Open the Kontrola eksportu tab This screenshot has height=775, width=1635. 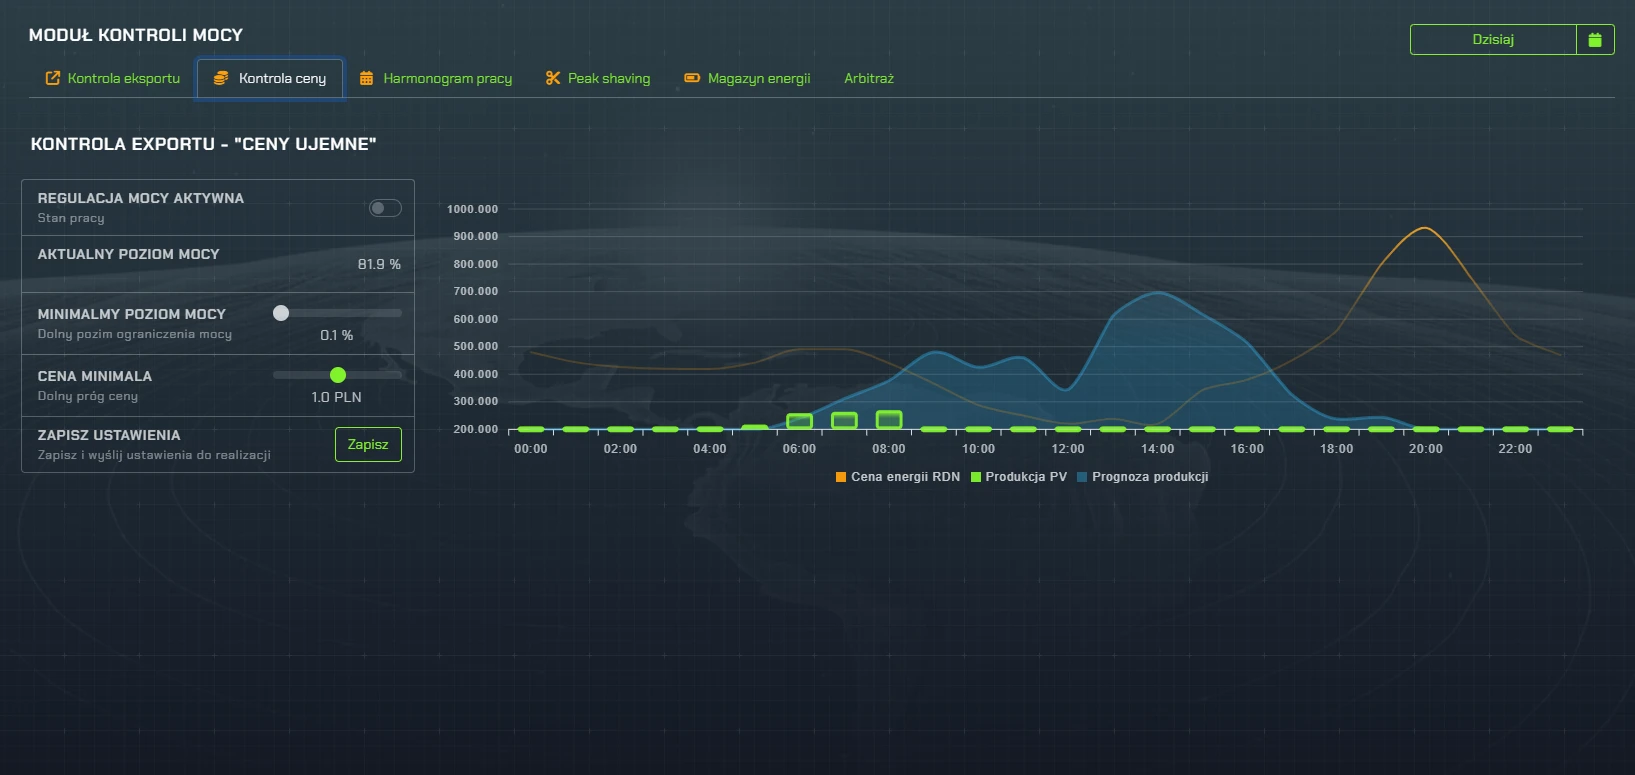(x=113, y=78)
